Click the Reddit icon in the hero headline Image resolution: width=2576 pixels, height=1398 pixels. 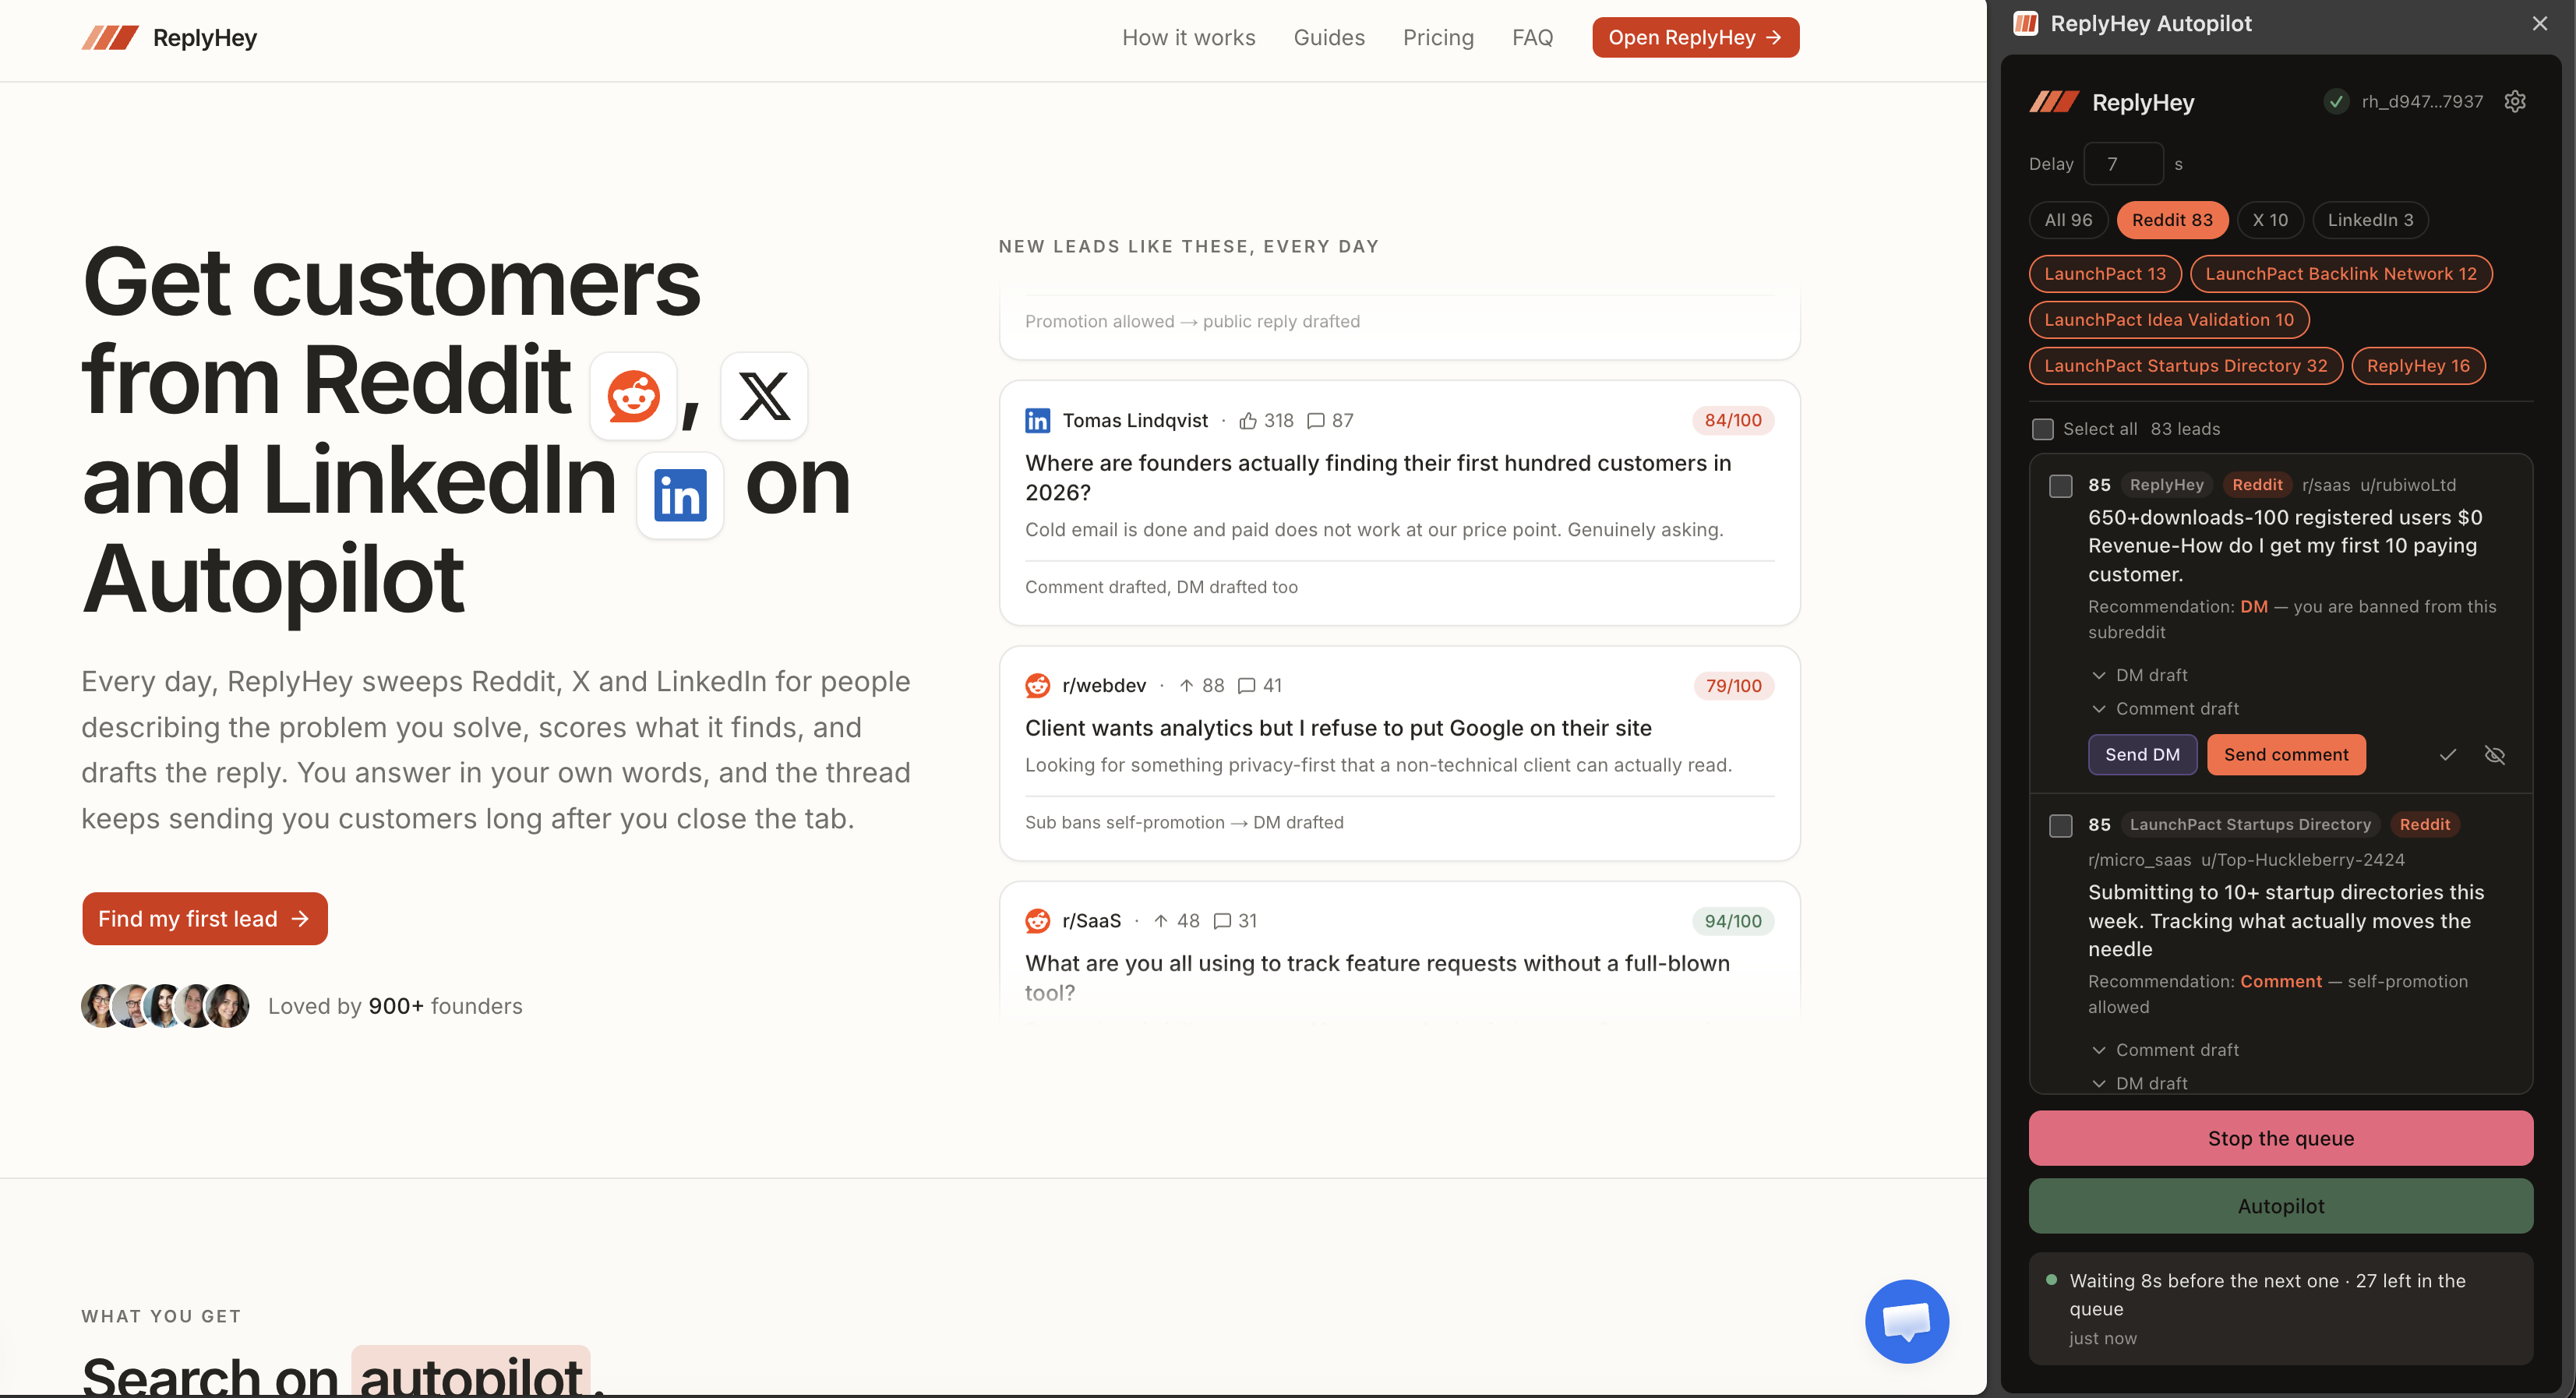634,396
